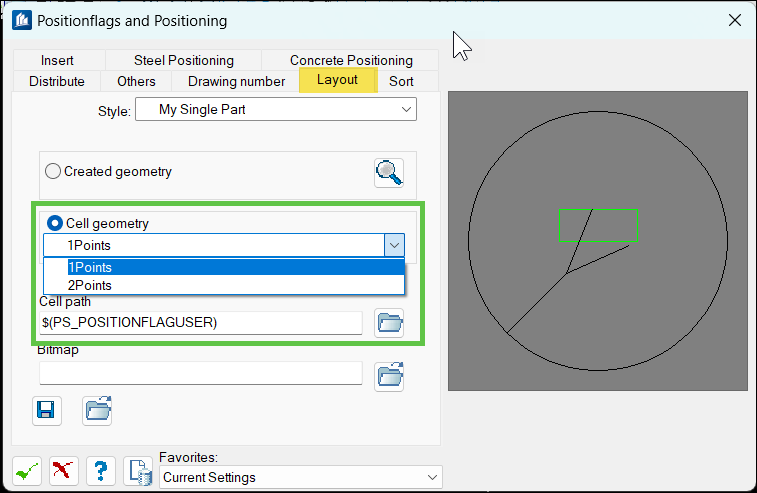Click the position flag preview image
757x493 pixels.
coord(598,241)
